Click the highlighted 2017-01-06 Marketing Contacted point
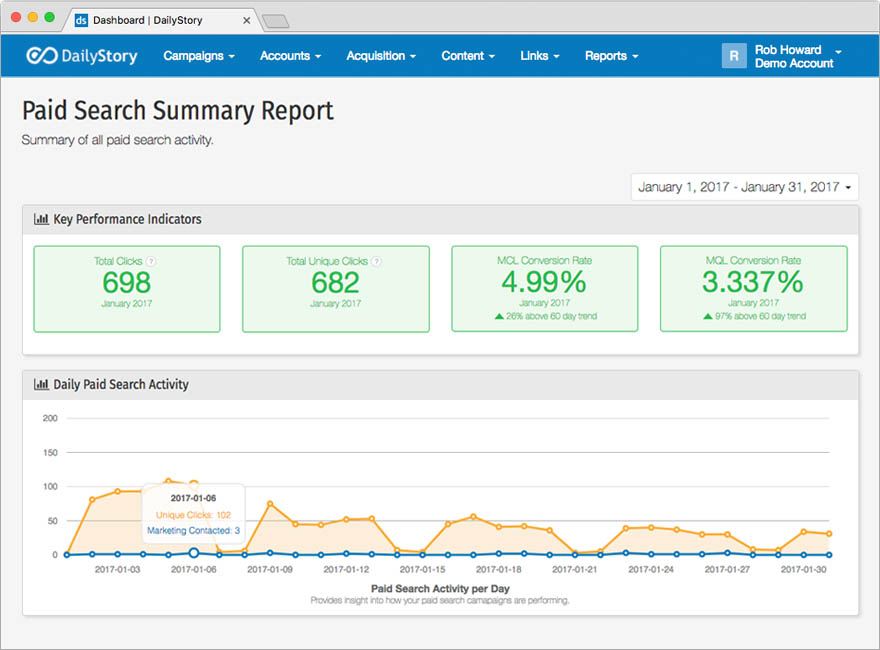Screen dimensions: 880x650 click(194, 553)
